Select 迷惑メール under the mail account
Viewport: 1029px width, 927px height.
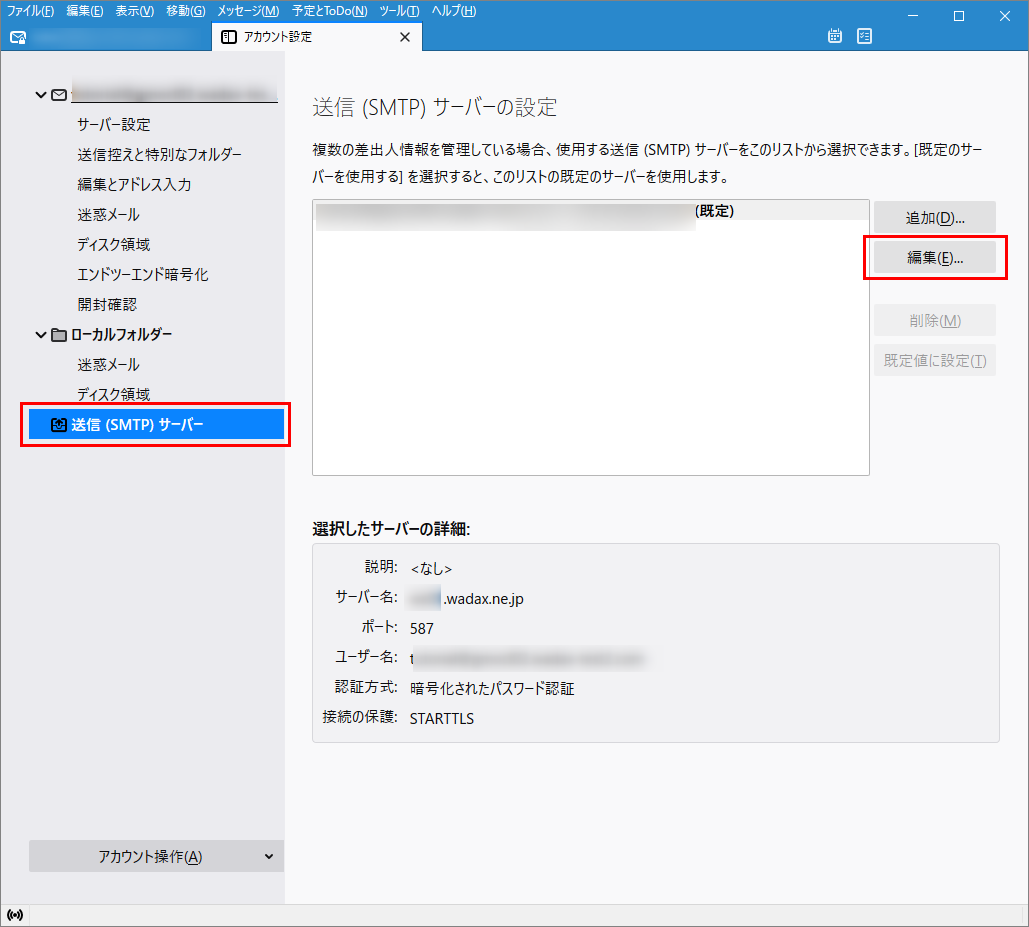(x=108, y=215)
